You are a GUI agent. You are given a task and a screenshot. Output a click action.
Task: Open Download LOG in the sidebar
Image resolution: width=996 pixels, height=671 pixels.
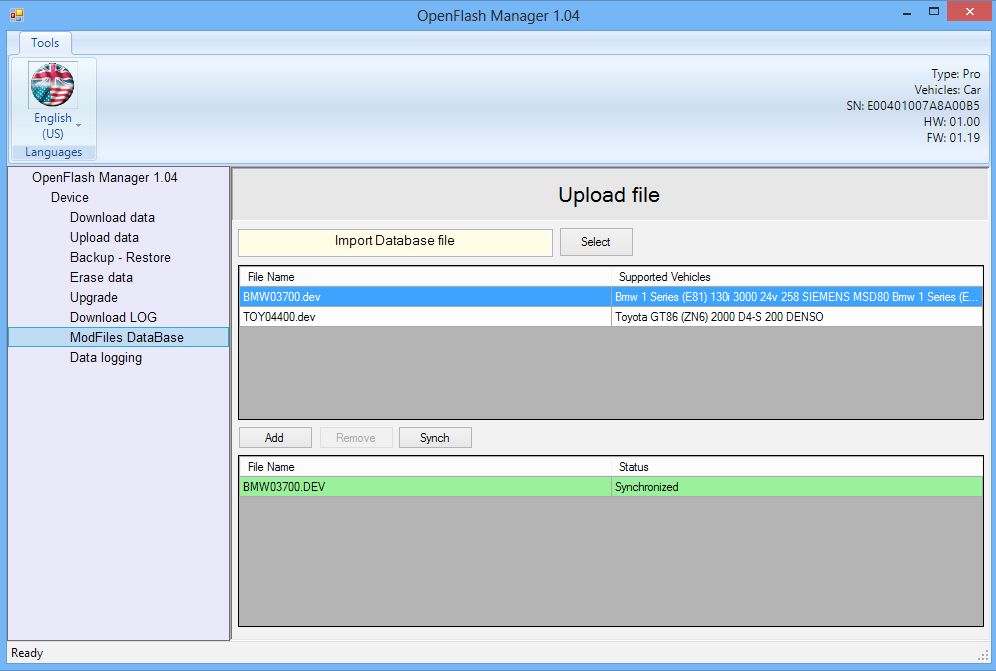click(x=113, y=318)
